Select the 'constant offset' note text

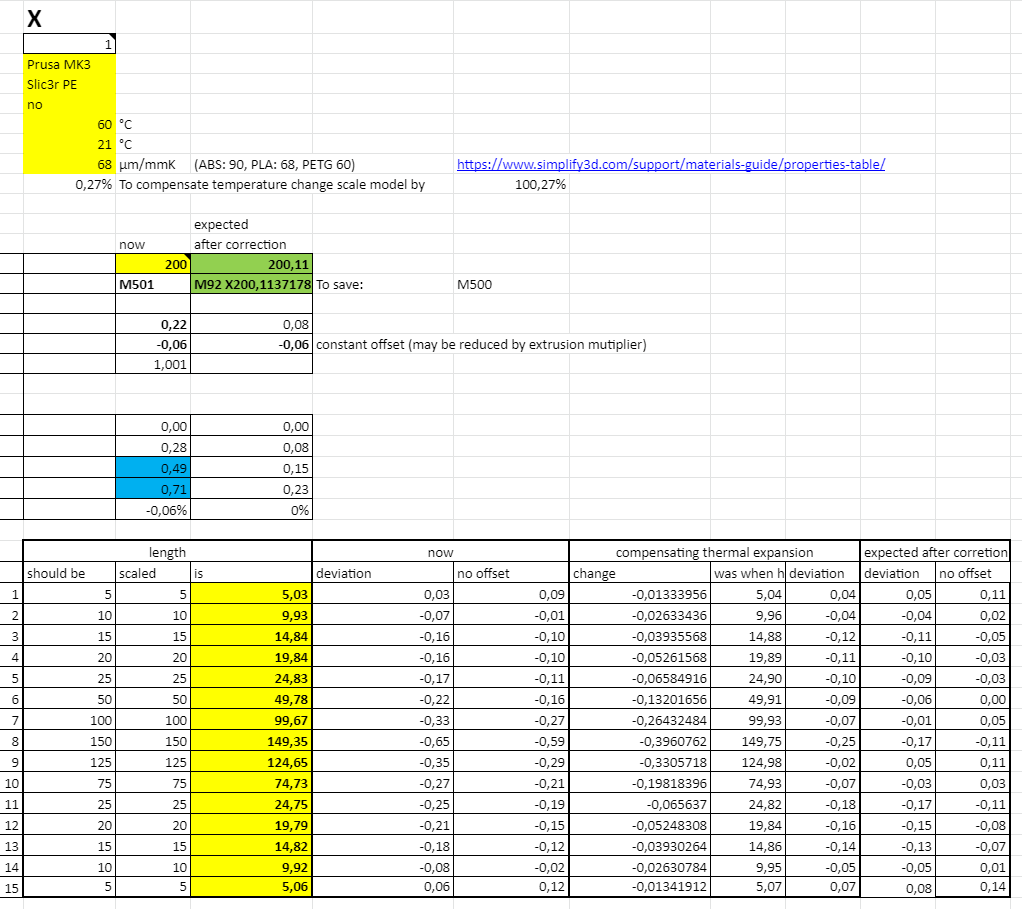[481, 344]
